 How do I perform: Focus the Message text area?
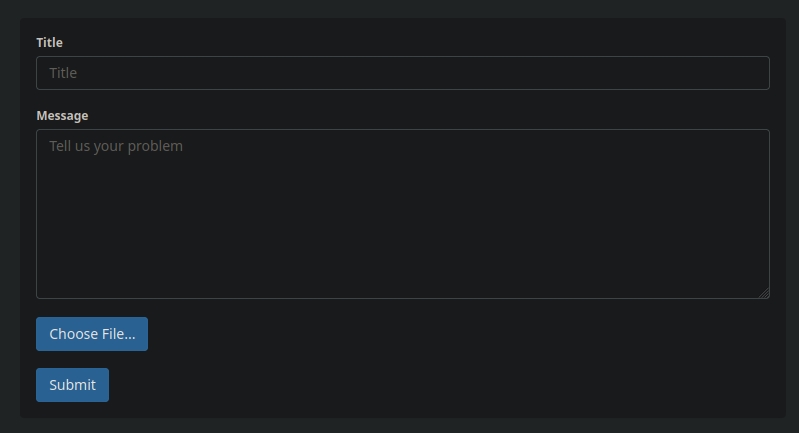(402, 214)
